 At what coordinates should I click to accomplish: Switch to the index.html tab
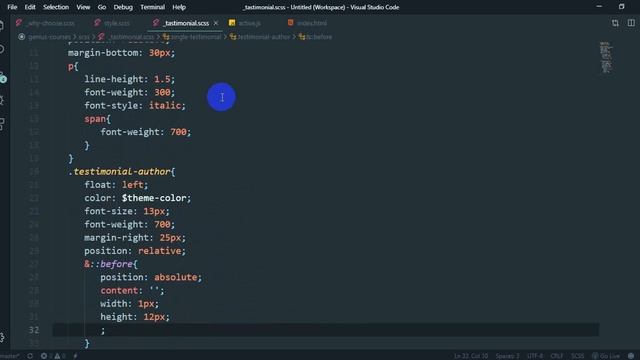pos(307,23)
